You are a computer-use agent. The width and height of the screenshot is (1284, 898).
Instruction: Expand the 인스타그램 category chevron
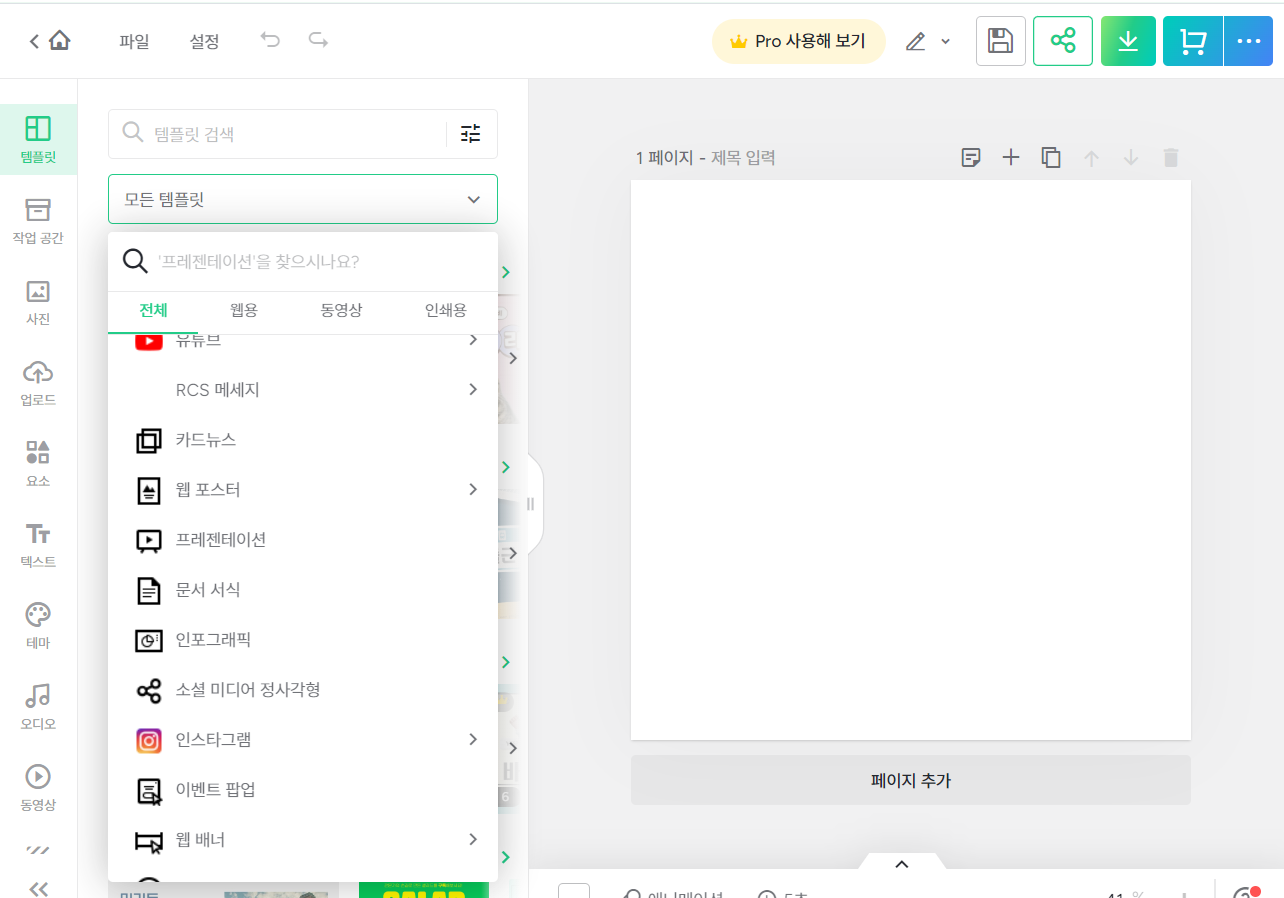tap(472, 740)
